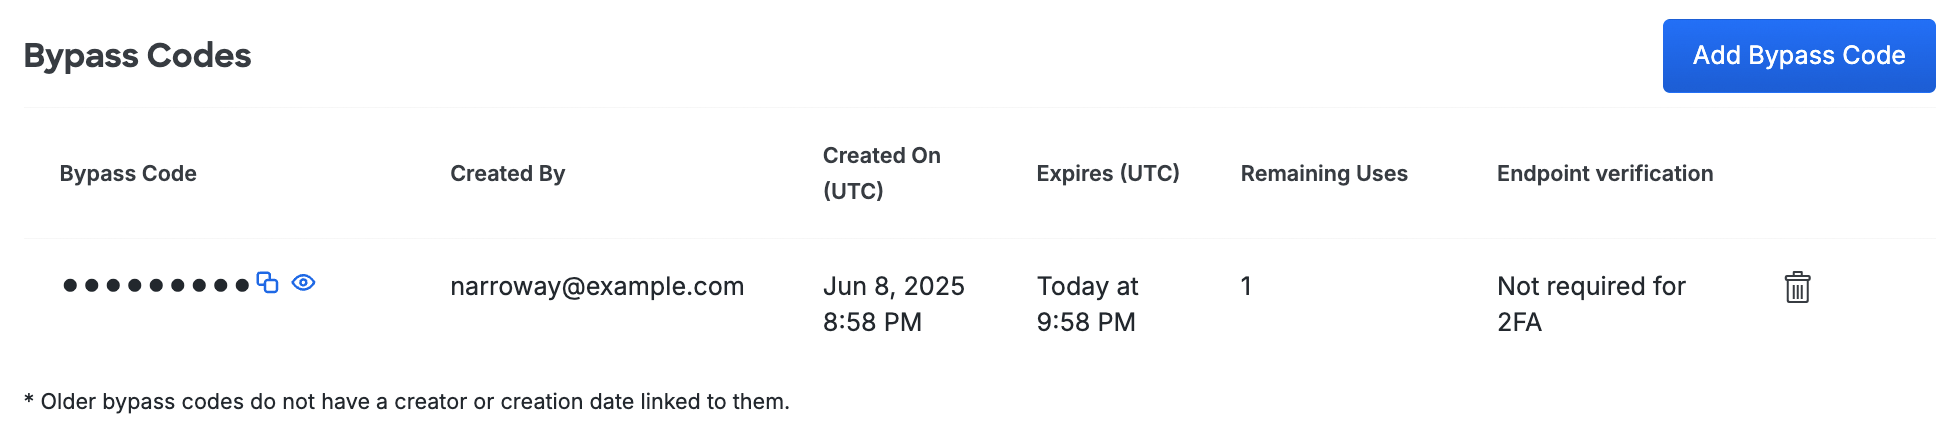Click the masked bypass code dots
1950x439 pixels.
(155, 285)
